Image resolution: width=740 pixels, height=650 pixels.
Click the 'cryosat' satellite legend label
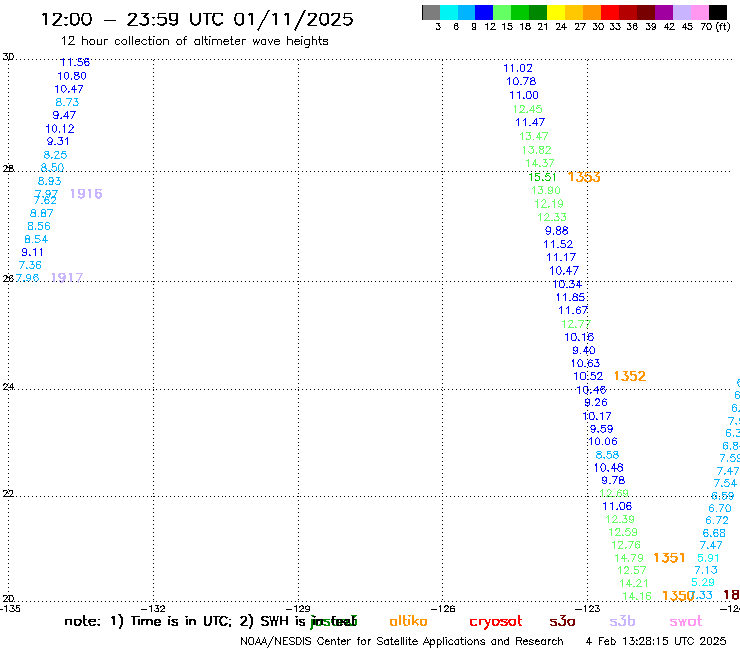click(x=496, y=621)
